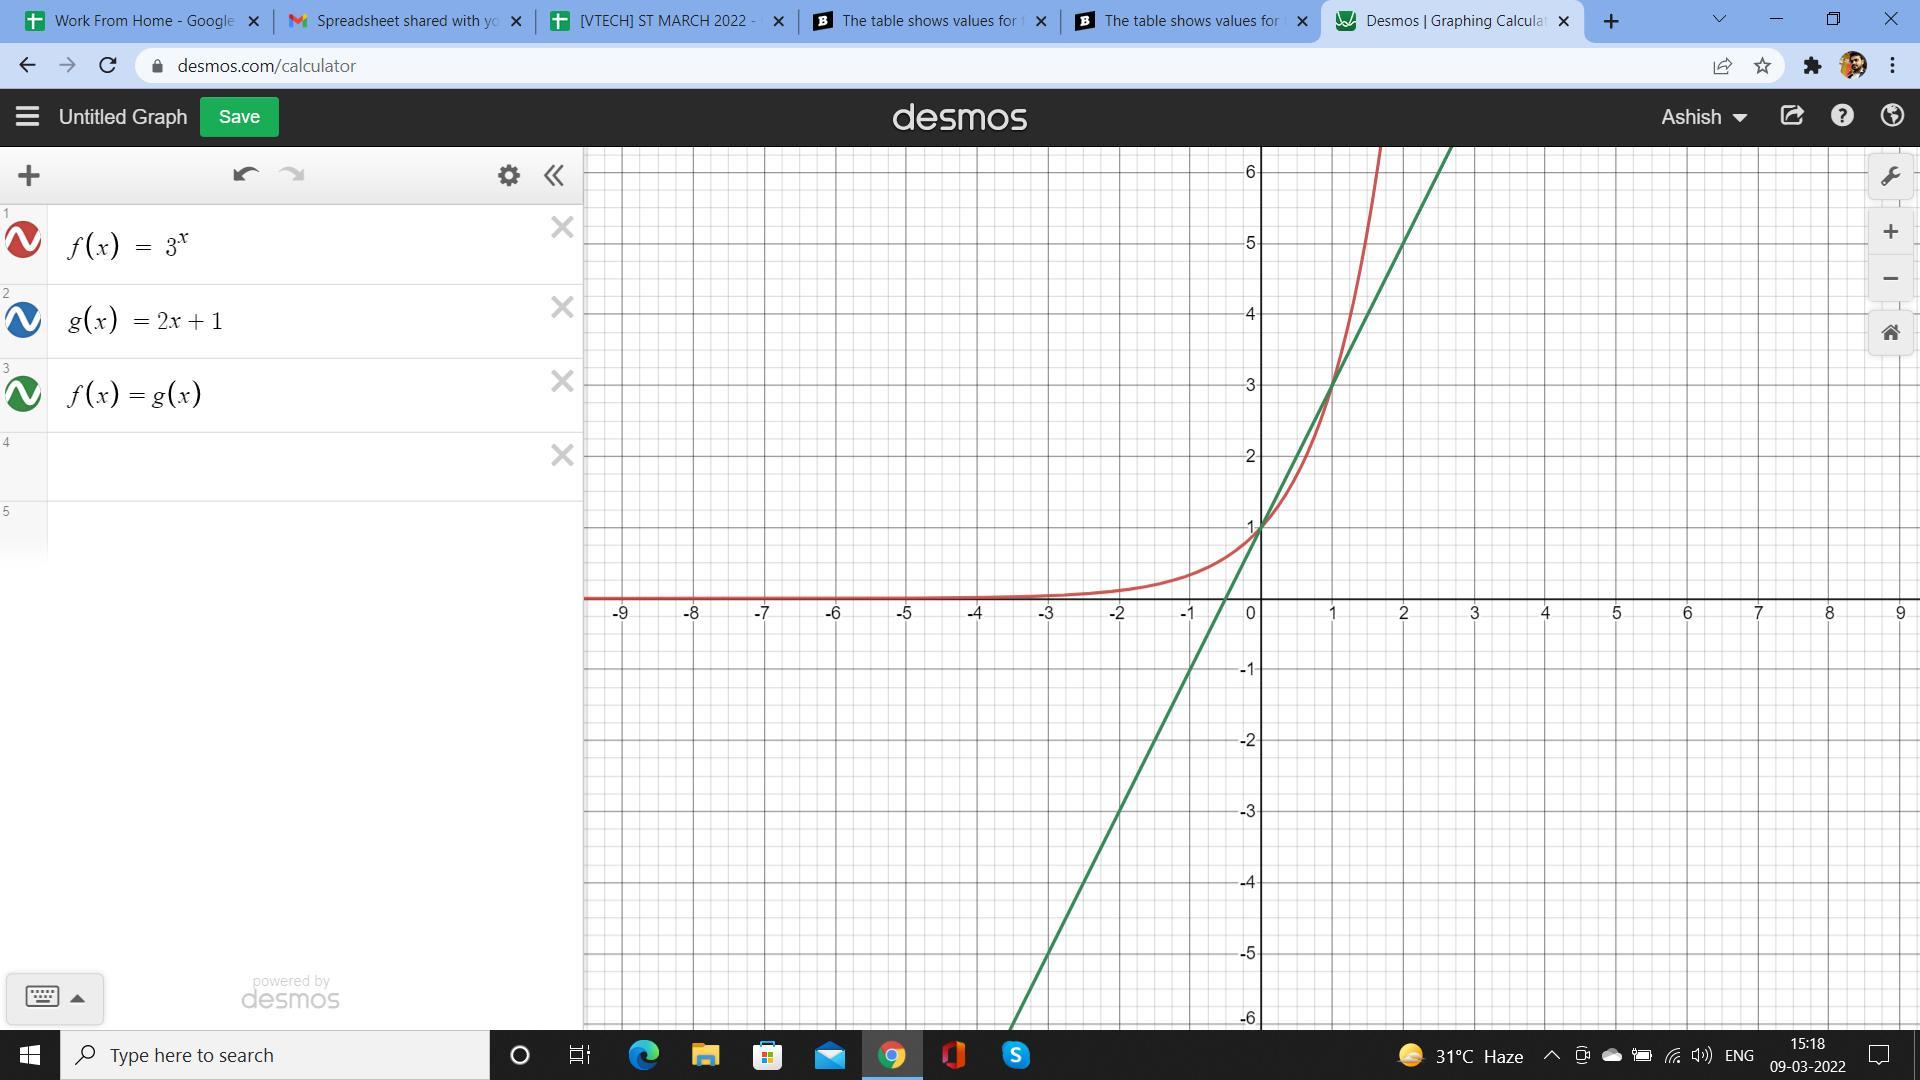Open the language globe menu
This screenshot has height=1080, width=1920.
click(1892, 116)
